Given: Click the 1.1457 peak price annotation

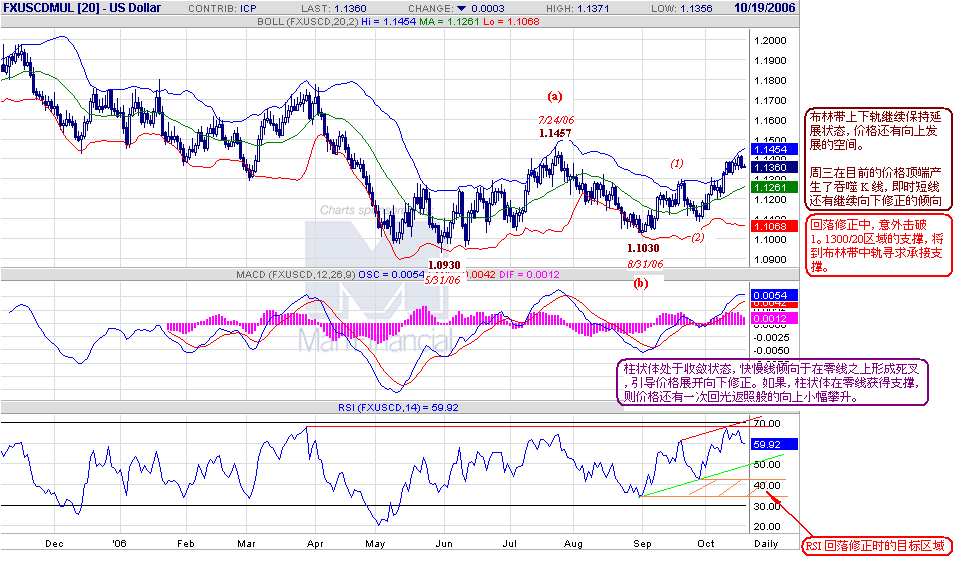Looking at the screenshot, I should point(555,133).
